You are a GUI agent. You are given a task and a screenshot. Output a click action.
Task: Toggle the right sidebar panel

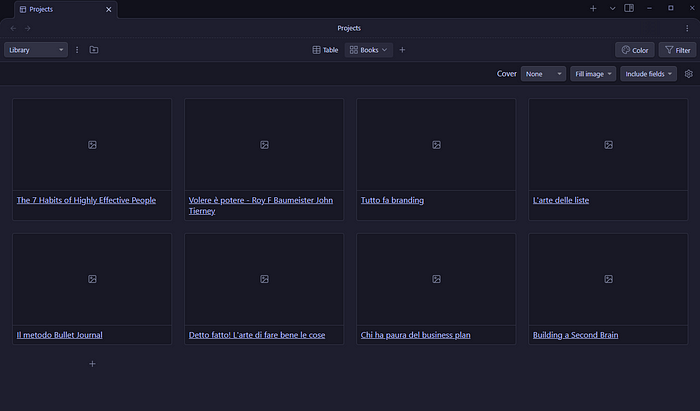pos(629,8)
